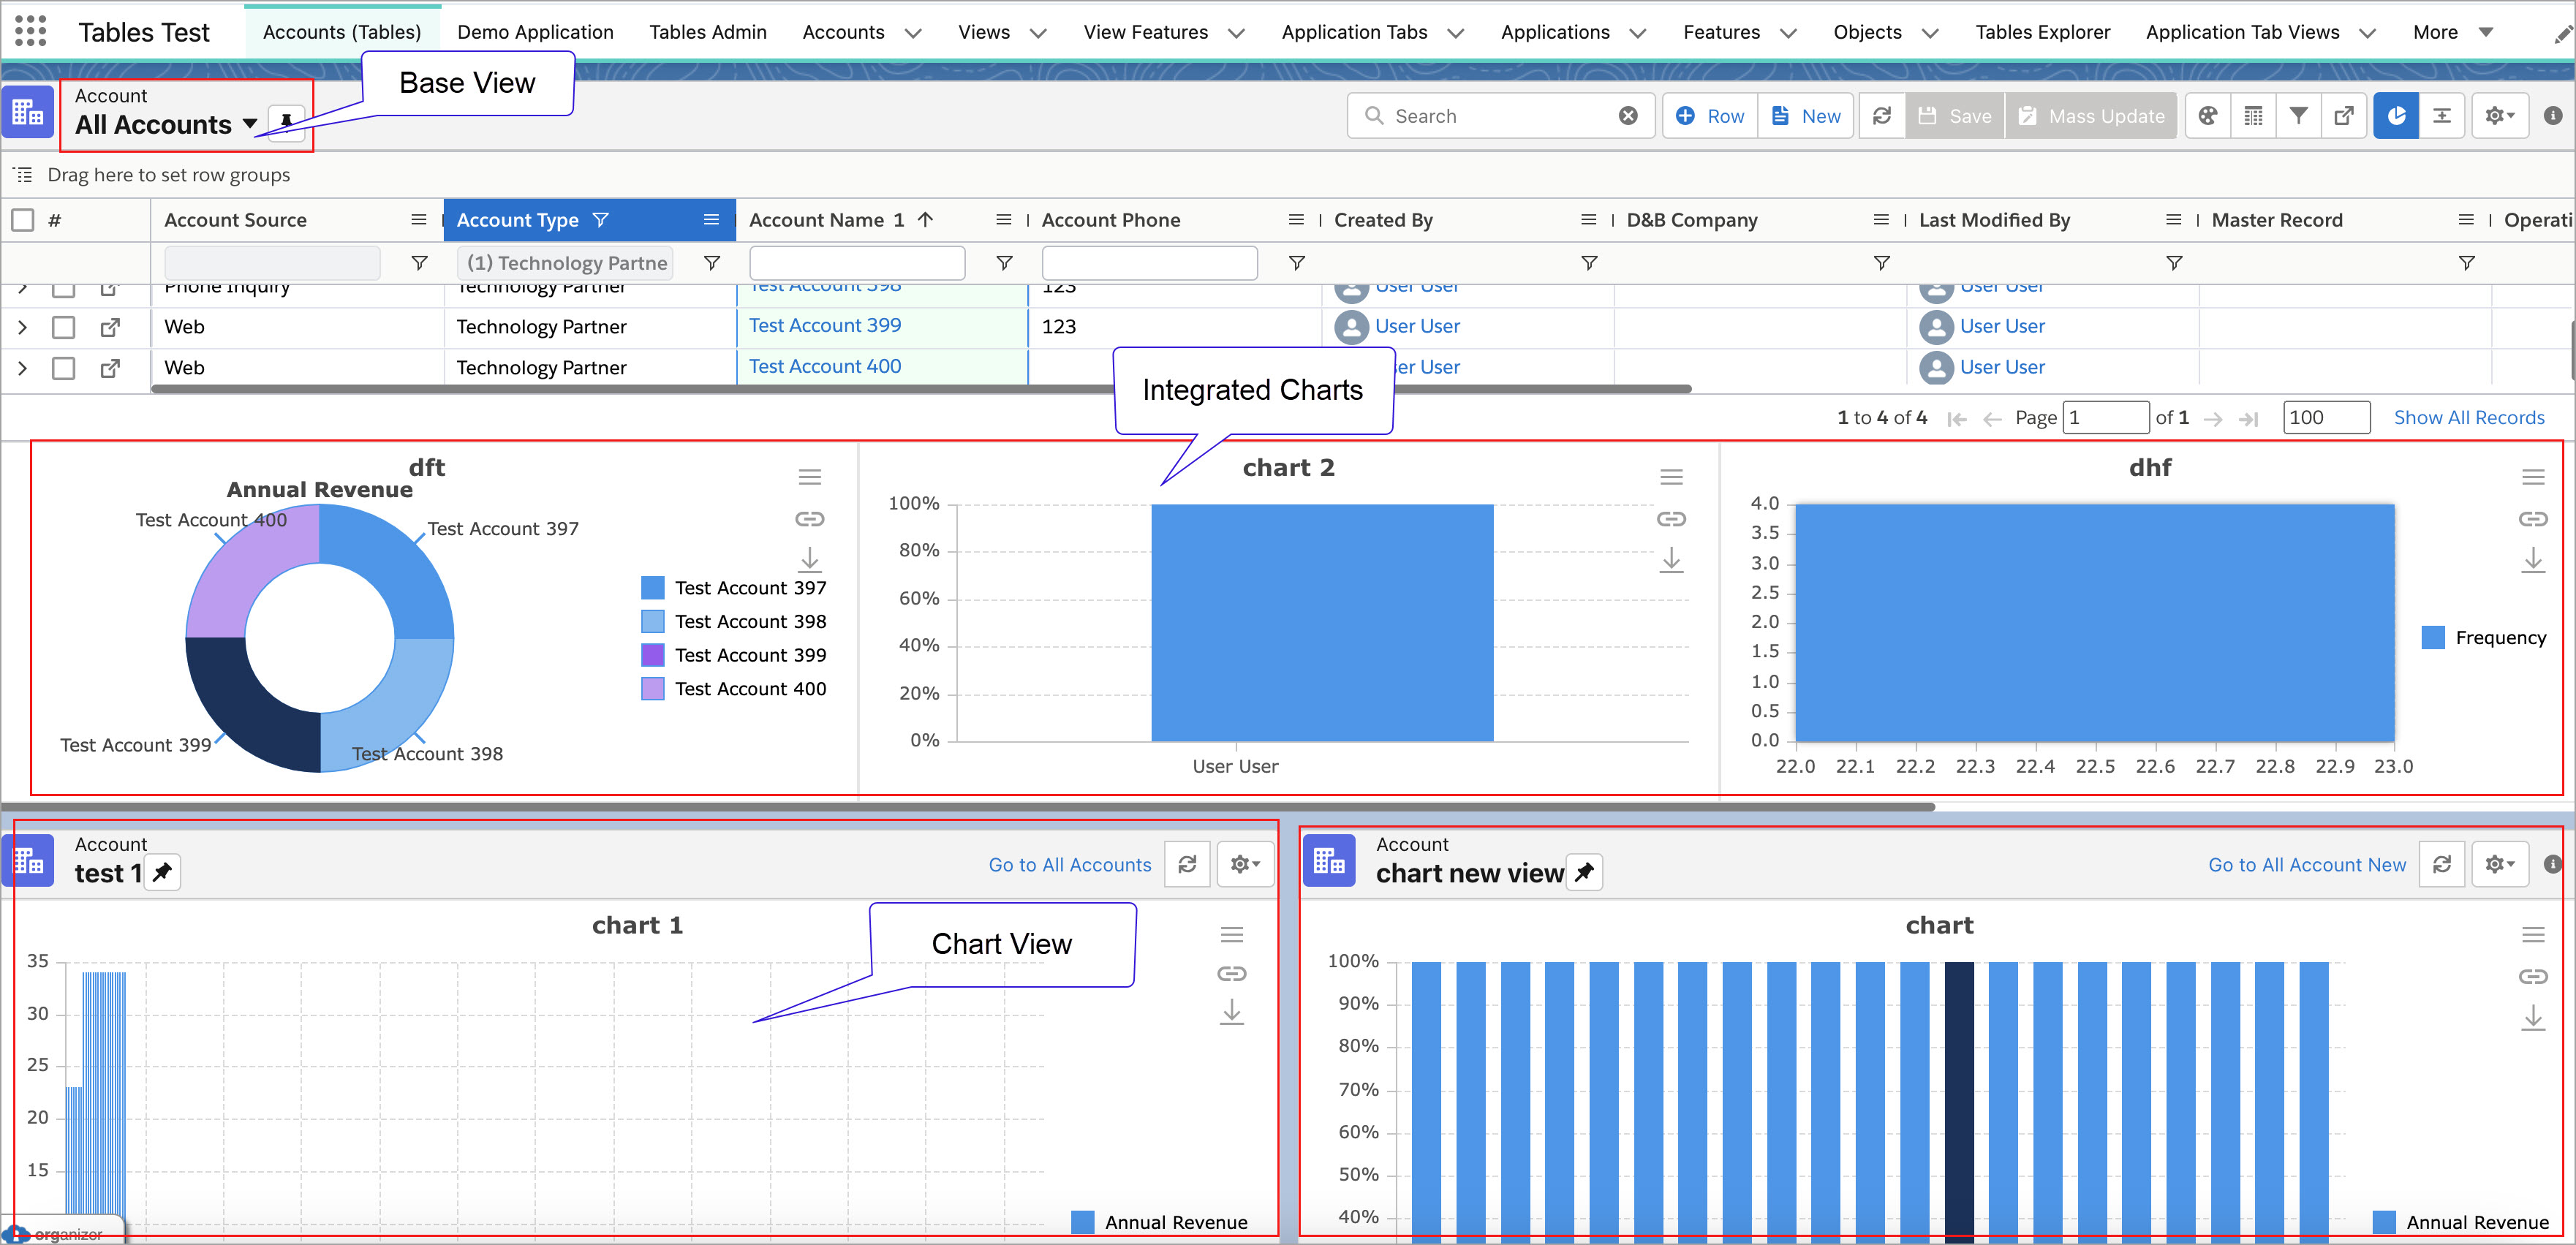
Task: Toggle the charts panel pie icon
Action: point(2395,116)
